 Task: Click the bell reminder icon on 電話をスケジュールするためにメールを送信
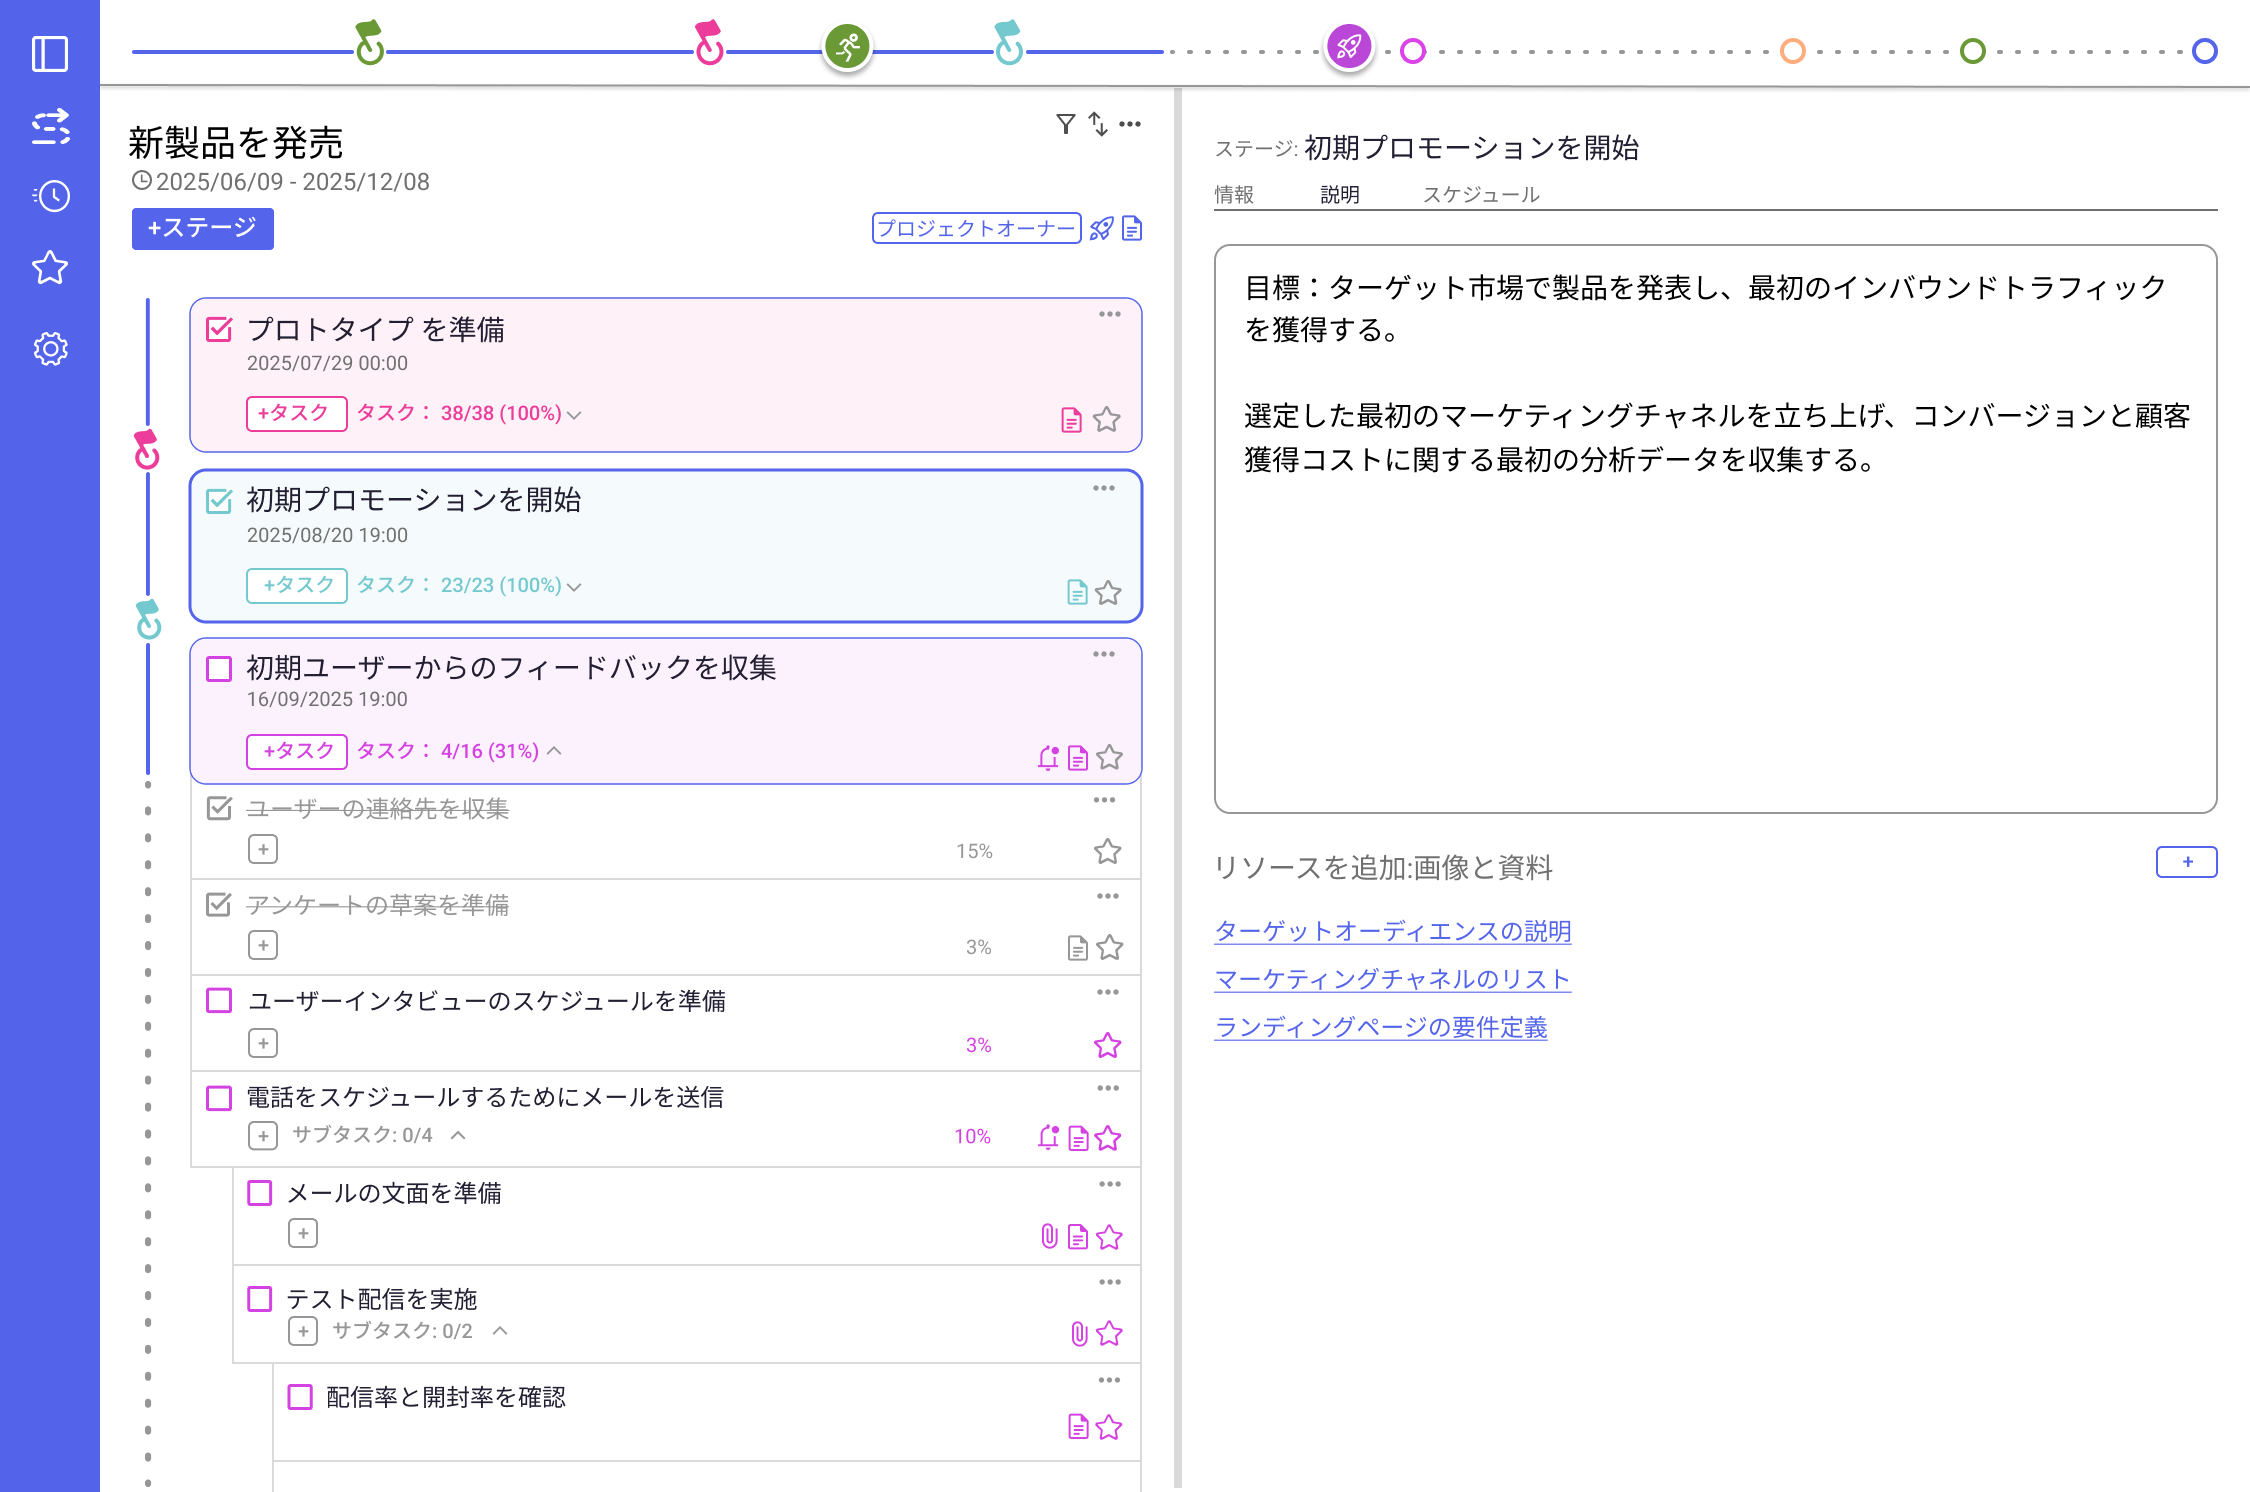(x=1047, y=1137)
